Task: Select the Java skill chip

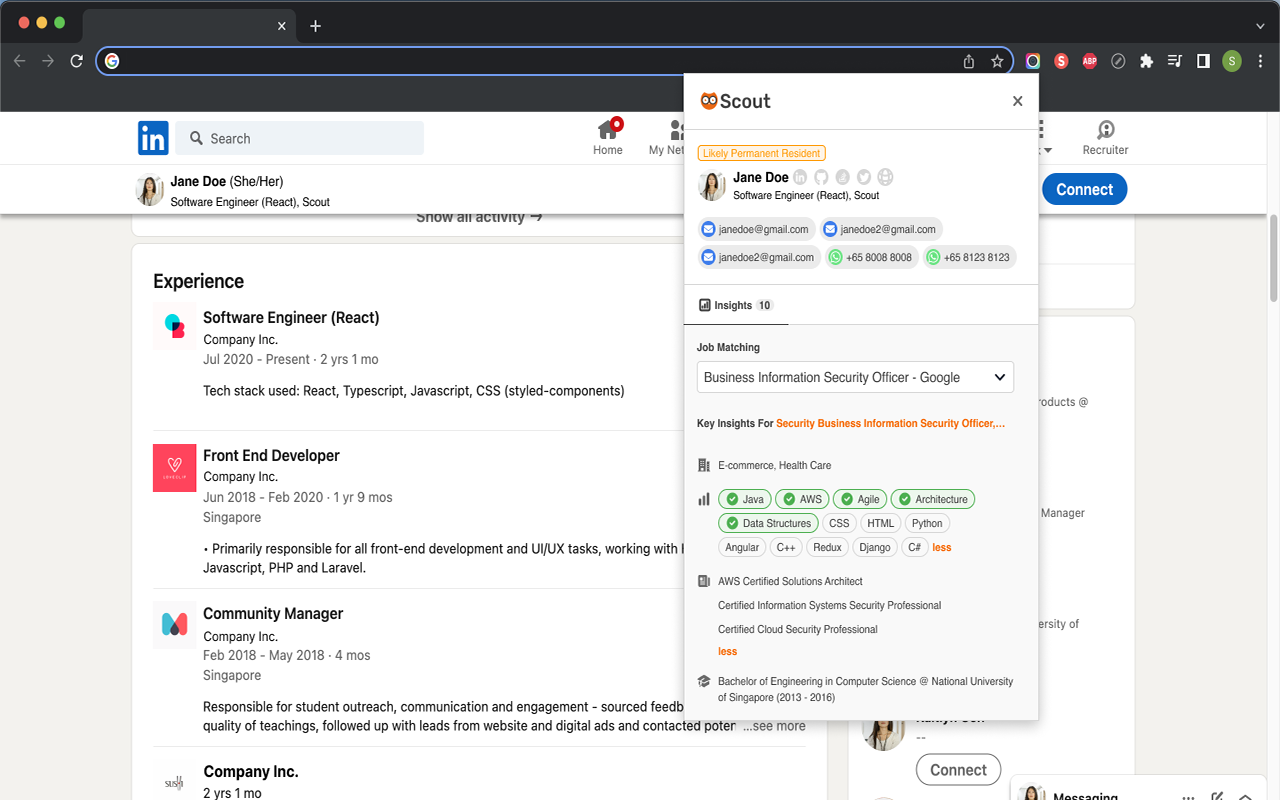Action: coord(745,499)
